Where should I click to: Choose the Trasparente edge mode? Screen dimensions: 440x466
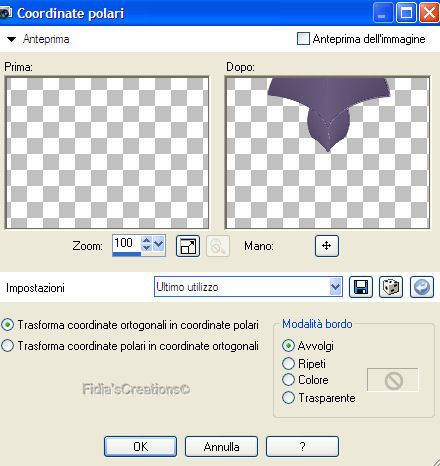pyautogui.click(x=288, y=397)
